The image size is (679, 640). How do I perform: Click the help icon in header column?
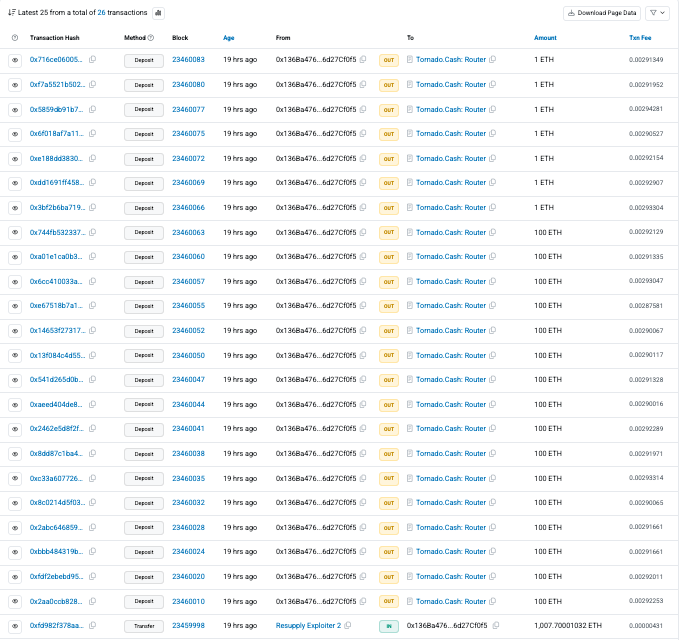(15, 38)
